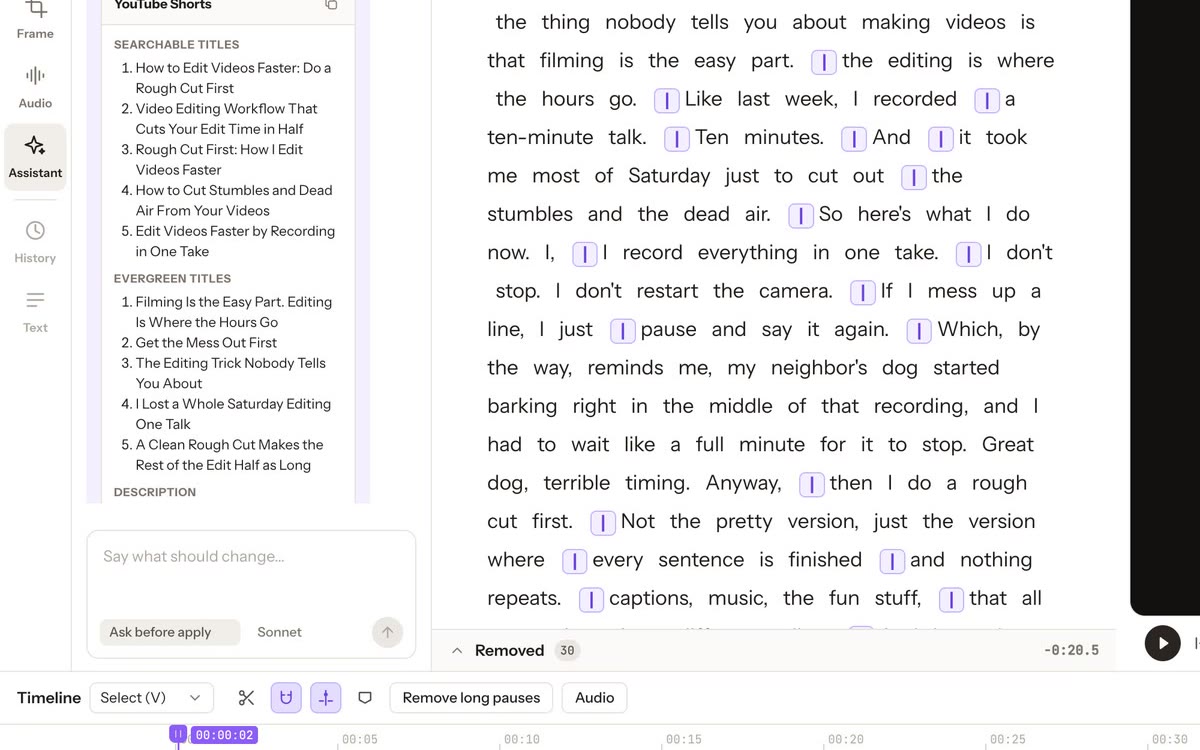The image size is (1200, 750).
Task: Click the SEARCHABLE TITLES heading
Action: (x=176, y=45)
